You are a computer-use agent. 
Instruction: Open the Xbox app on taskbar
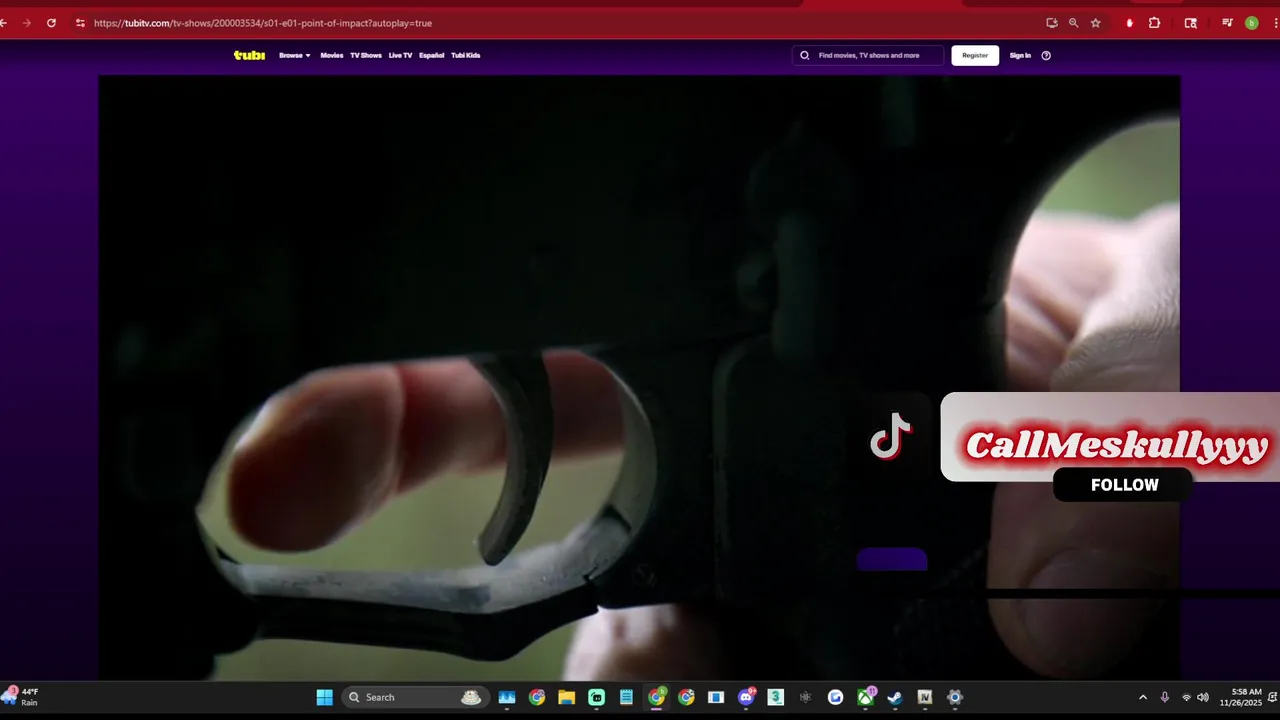click(865, 697)
